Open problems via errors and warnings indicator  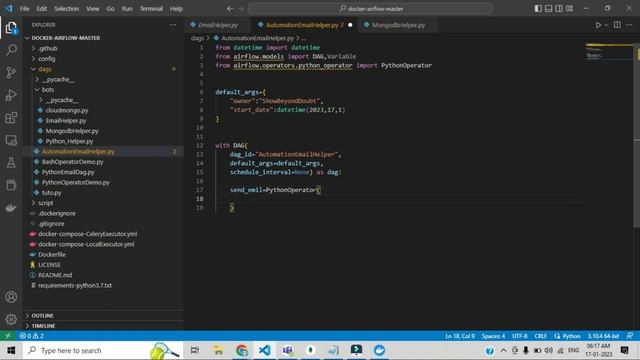(x=31, y=336)
